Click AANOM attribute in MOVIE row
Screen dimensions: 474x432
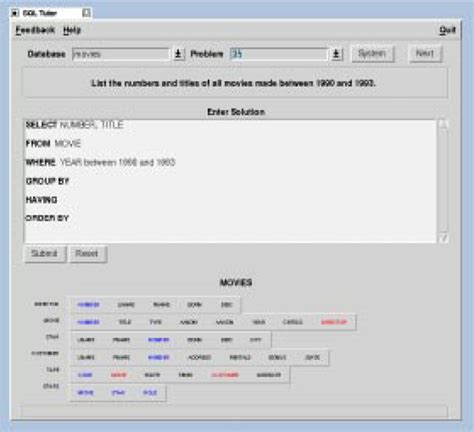189,322
